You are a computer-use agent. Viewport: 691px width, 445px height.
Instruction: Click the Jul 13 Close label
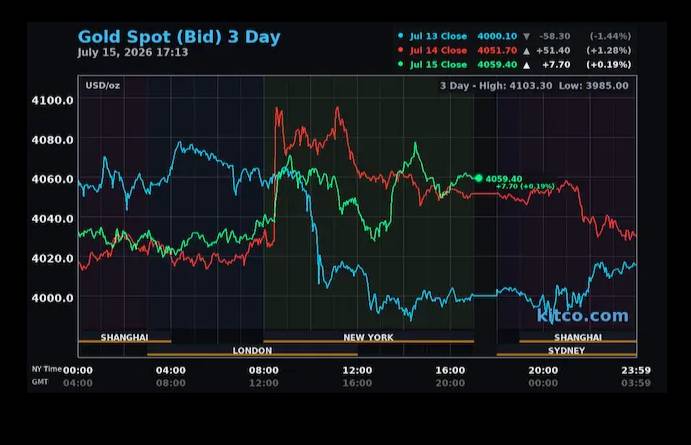(x=438, y=36)
